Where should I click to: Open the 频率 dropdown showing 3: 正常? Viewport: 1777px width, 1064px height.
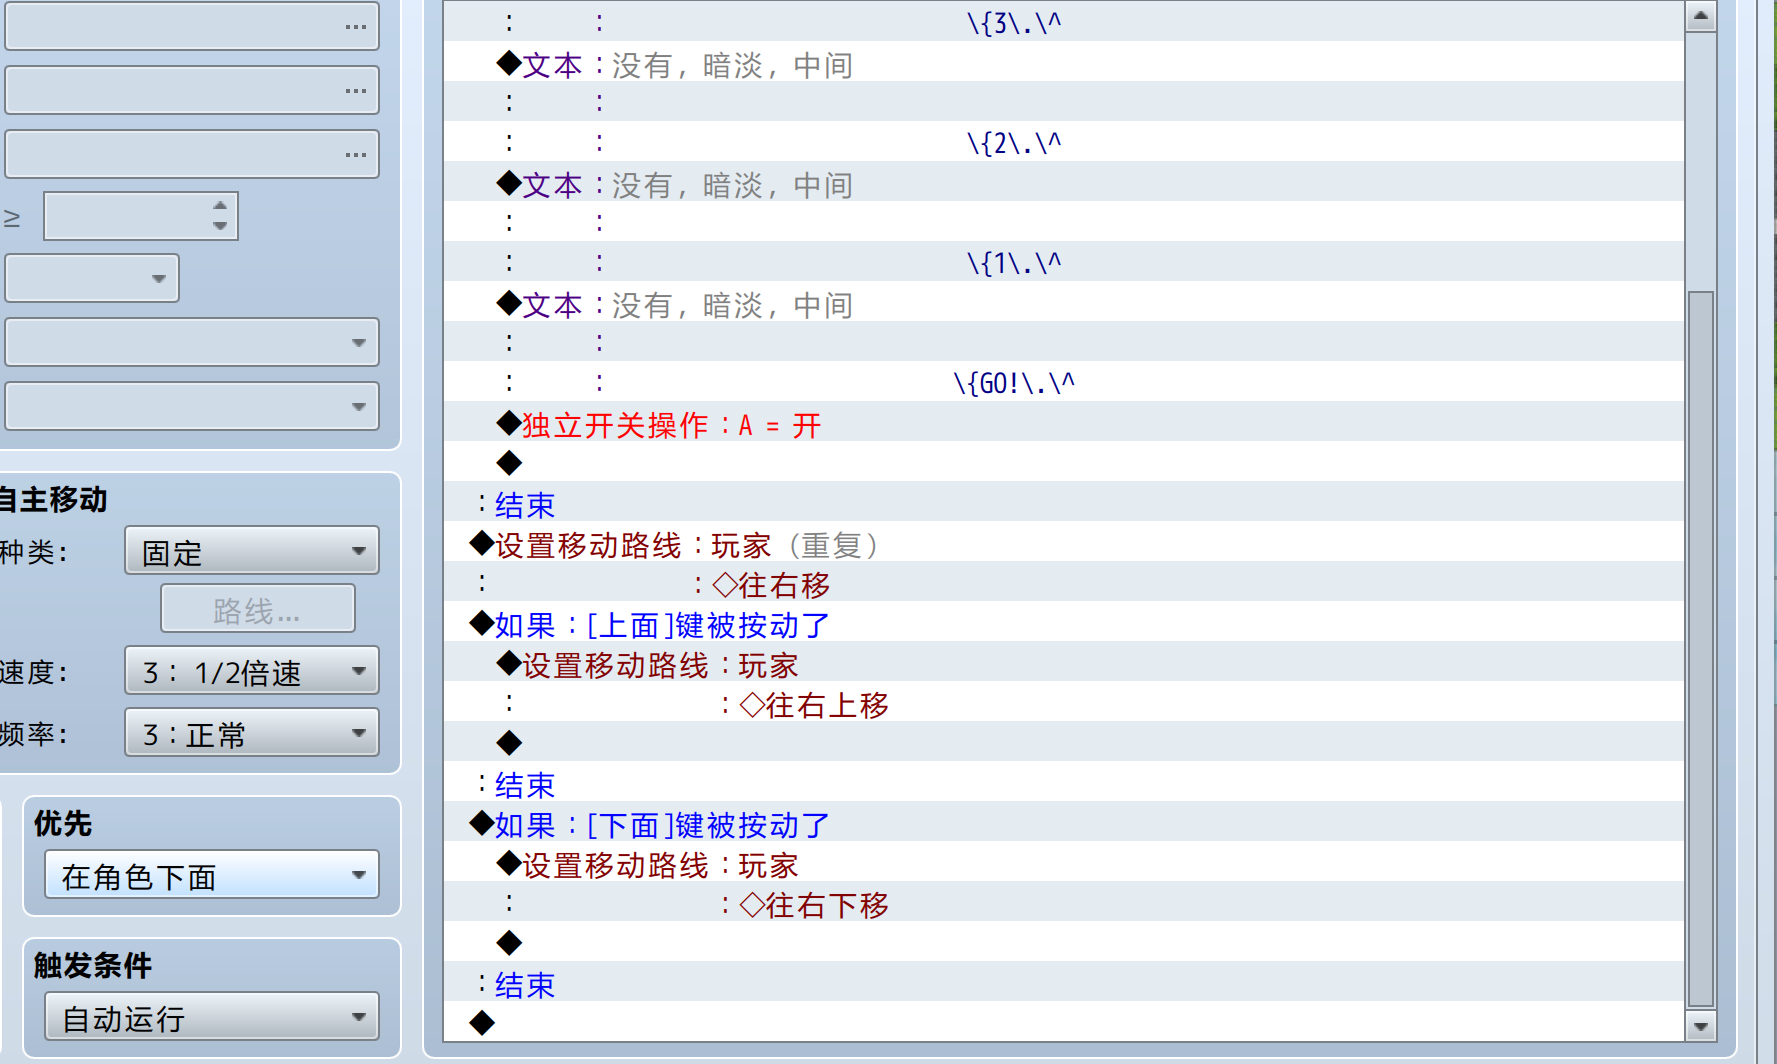coord(251,733)
